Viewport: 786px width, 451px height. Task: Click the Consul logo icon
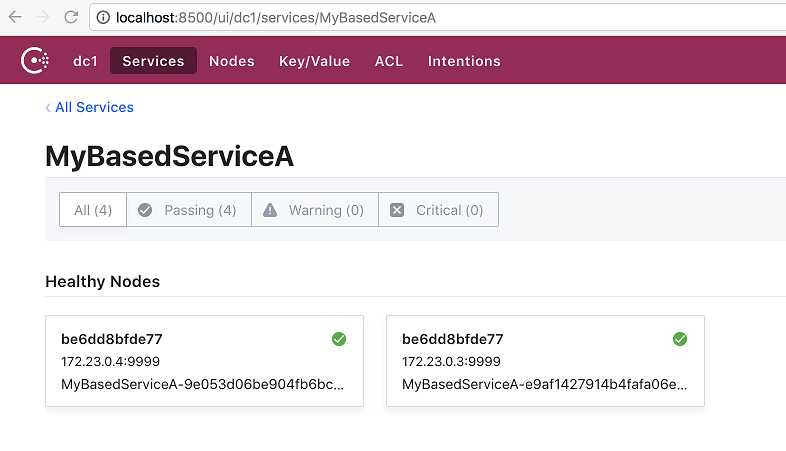click(35, 61)
